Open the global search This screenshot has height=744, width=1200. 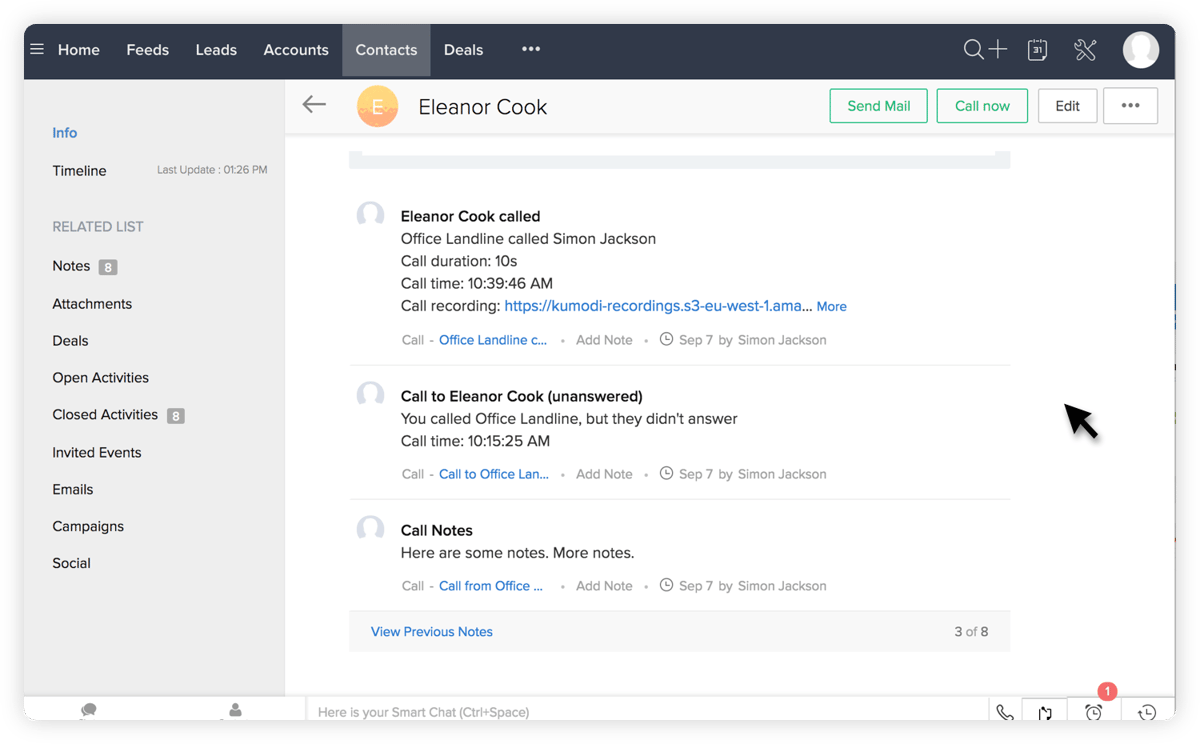973,48
